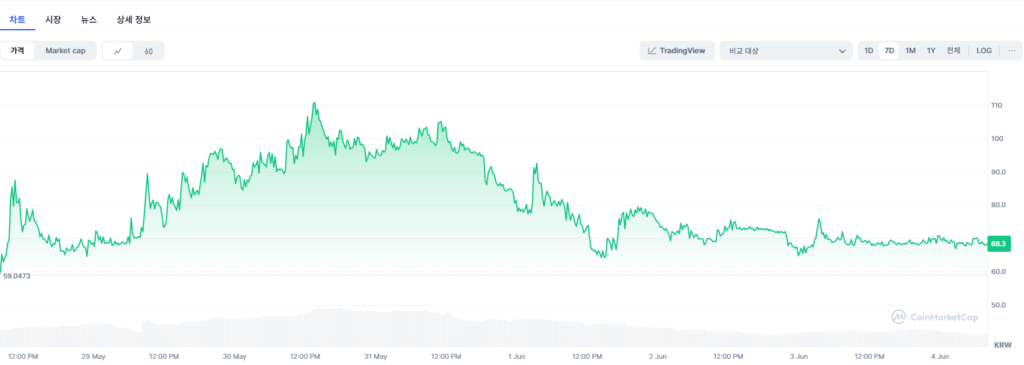
Task: Click the KRW currency label
Action: tap(1002, 345)
